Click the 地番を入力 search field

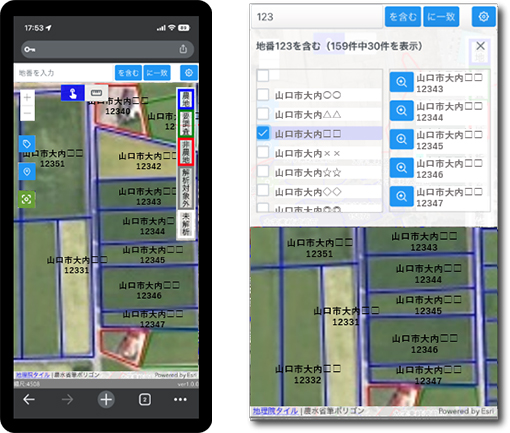pos(64,73)
